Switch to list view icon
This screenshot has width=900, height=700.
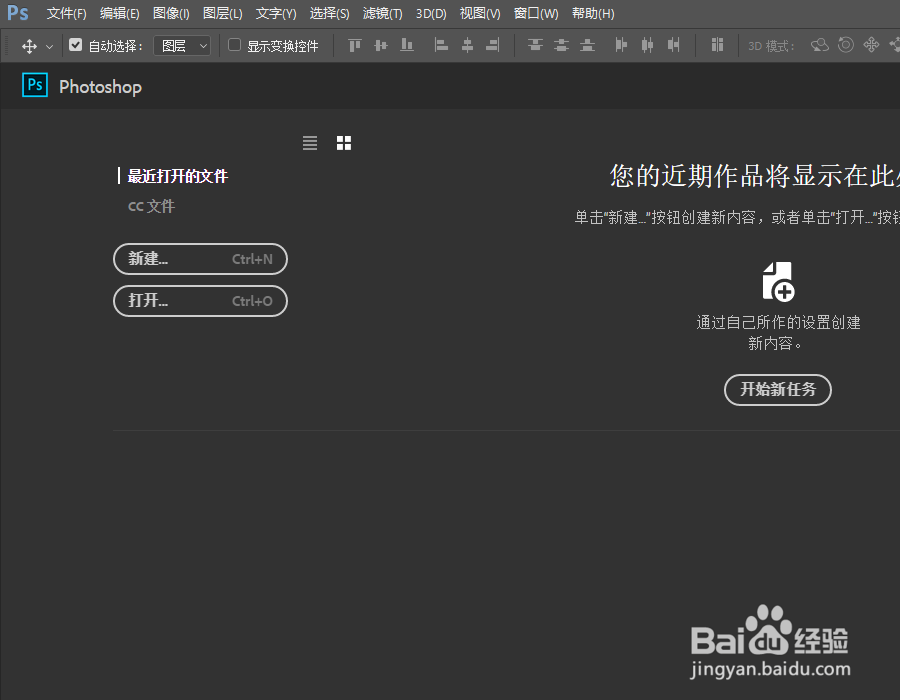coord(310,143)
